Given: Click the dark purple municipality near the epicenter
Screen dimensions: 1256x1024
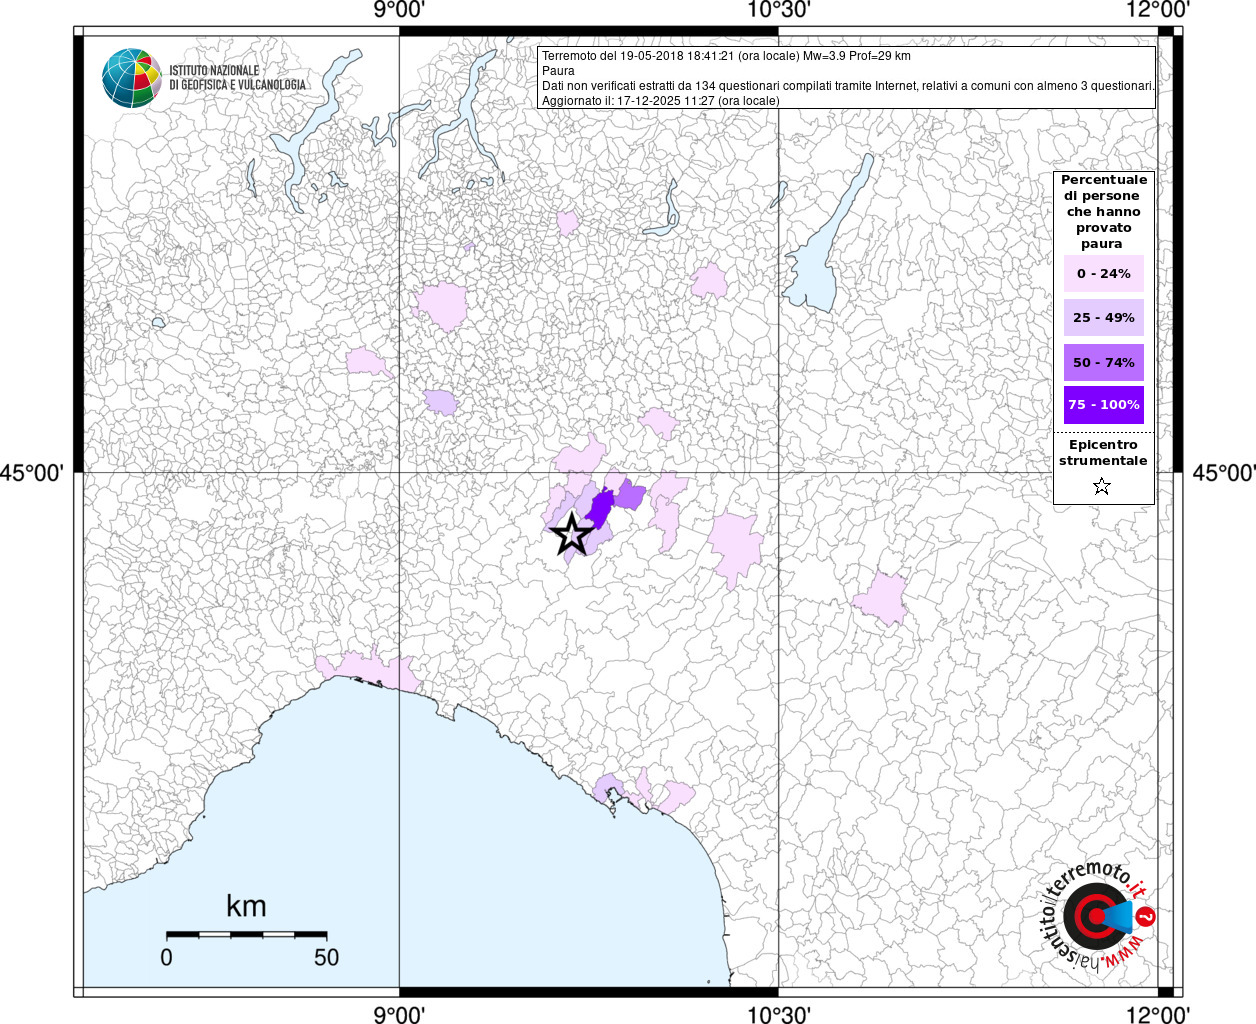Looking at the screenshot, I should pos(600,507).
